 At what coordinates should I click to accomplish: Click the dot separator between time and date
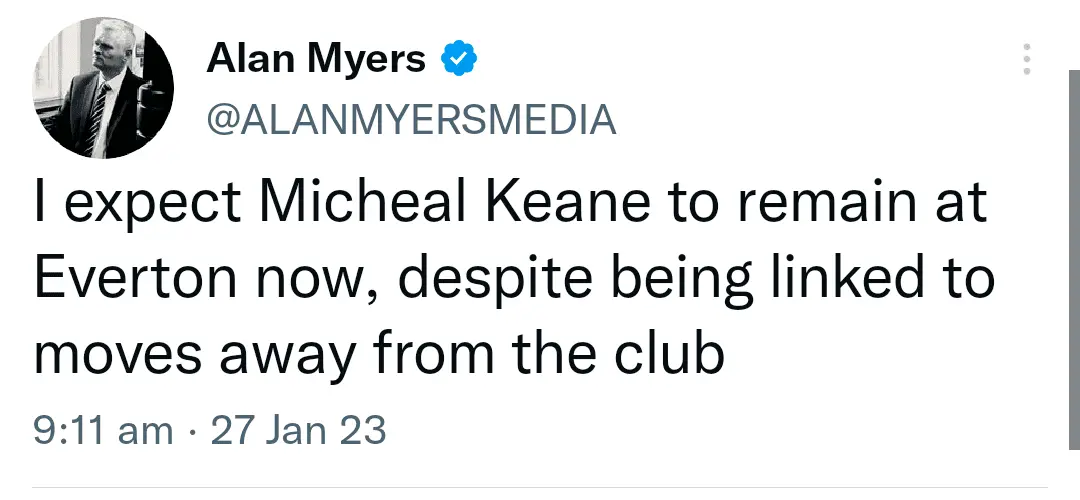point(192,432)
